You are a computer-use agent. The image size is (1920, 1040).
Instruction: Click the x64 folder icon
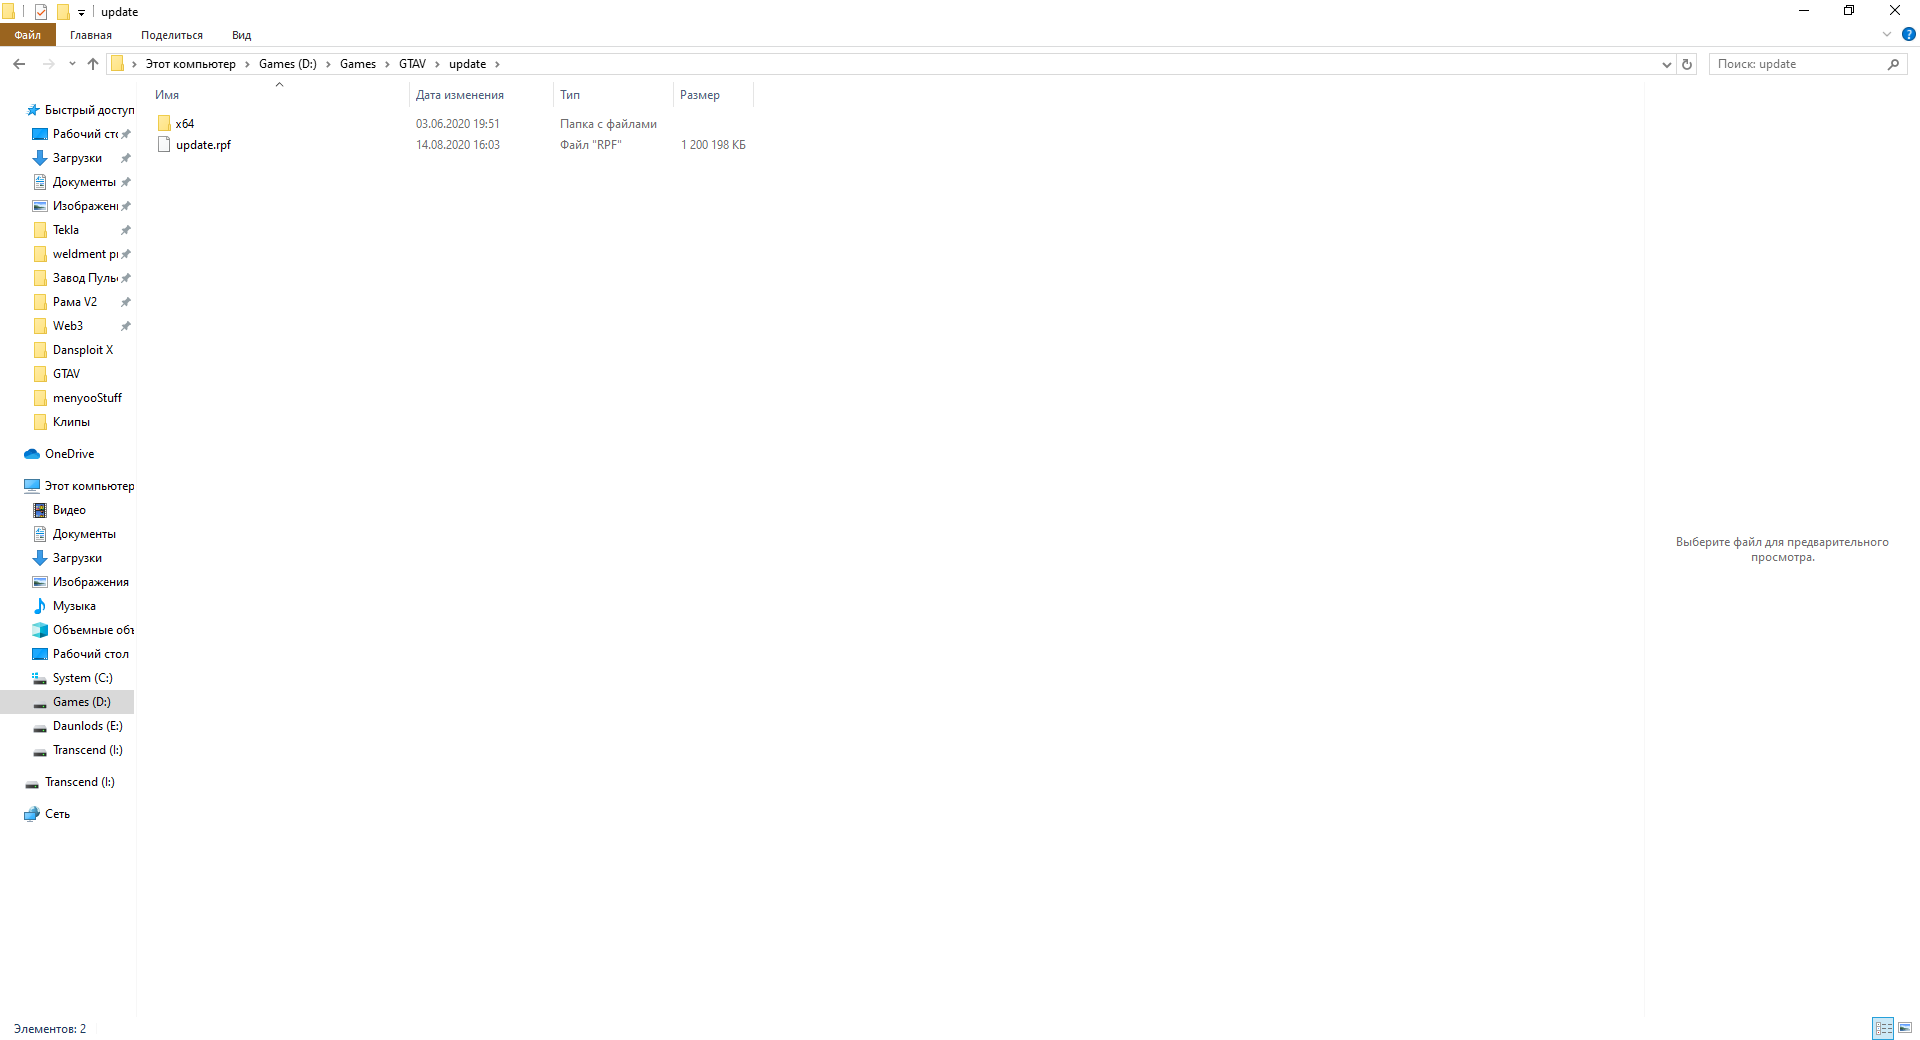164,123
